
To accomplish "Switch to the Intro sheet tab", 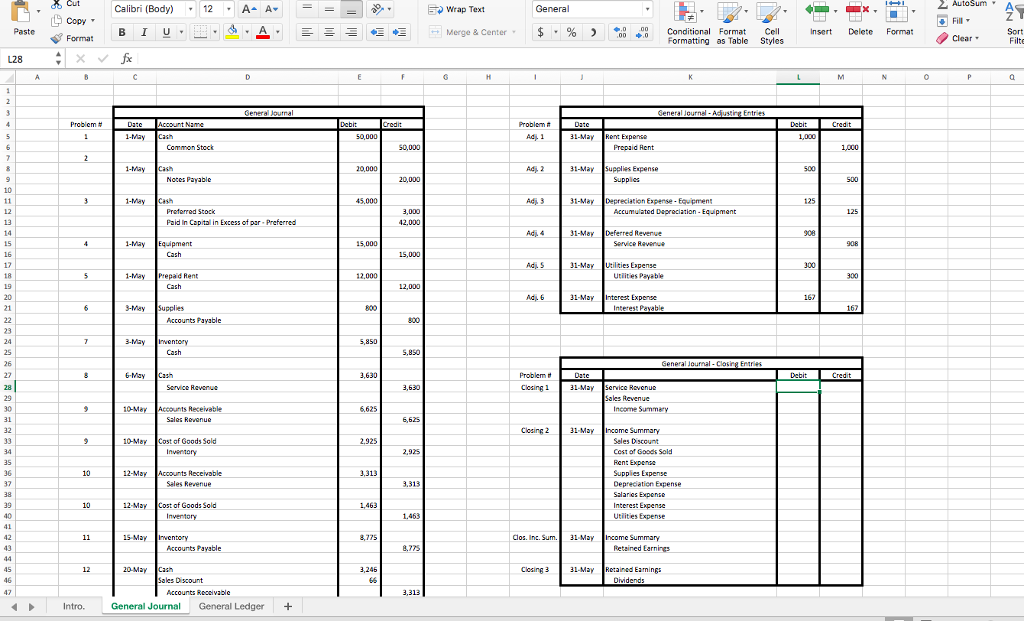I will [74, 606].
